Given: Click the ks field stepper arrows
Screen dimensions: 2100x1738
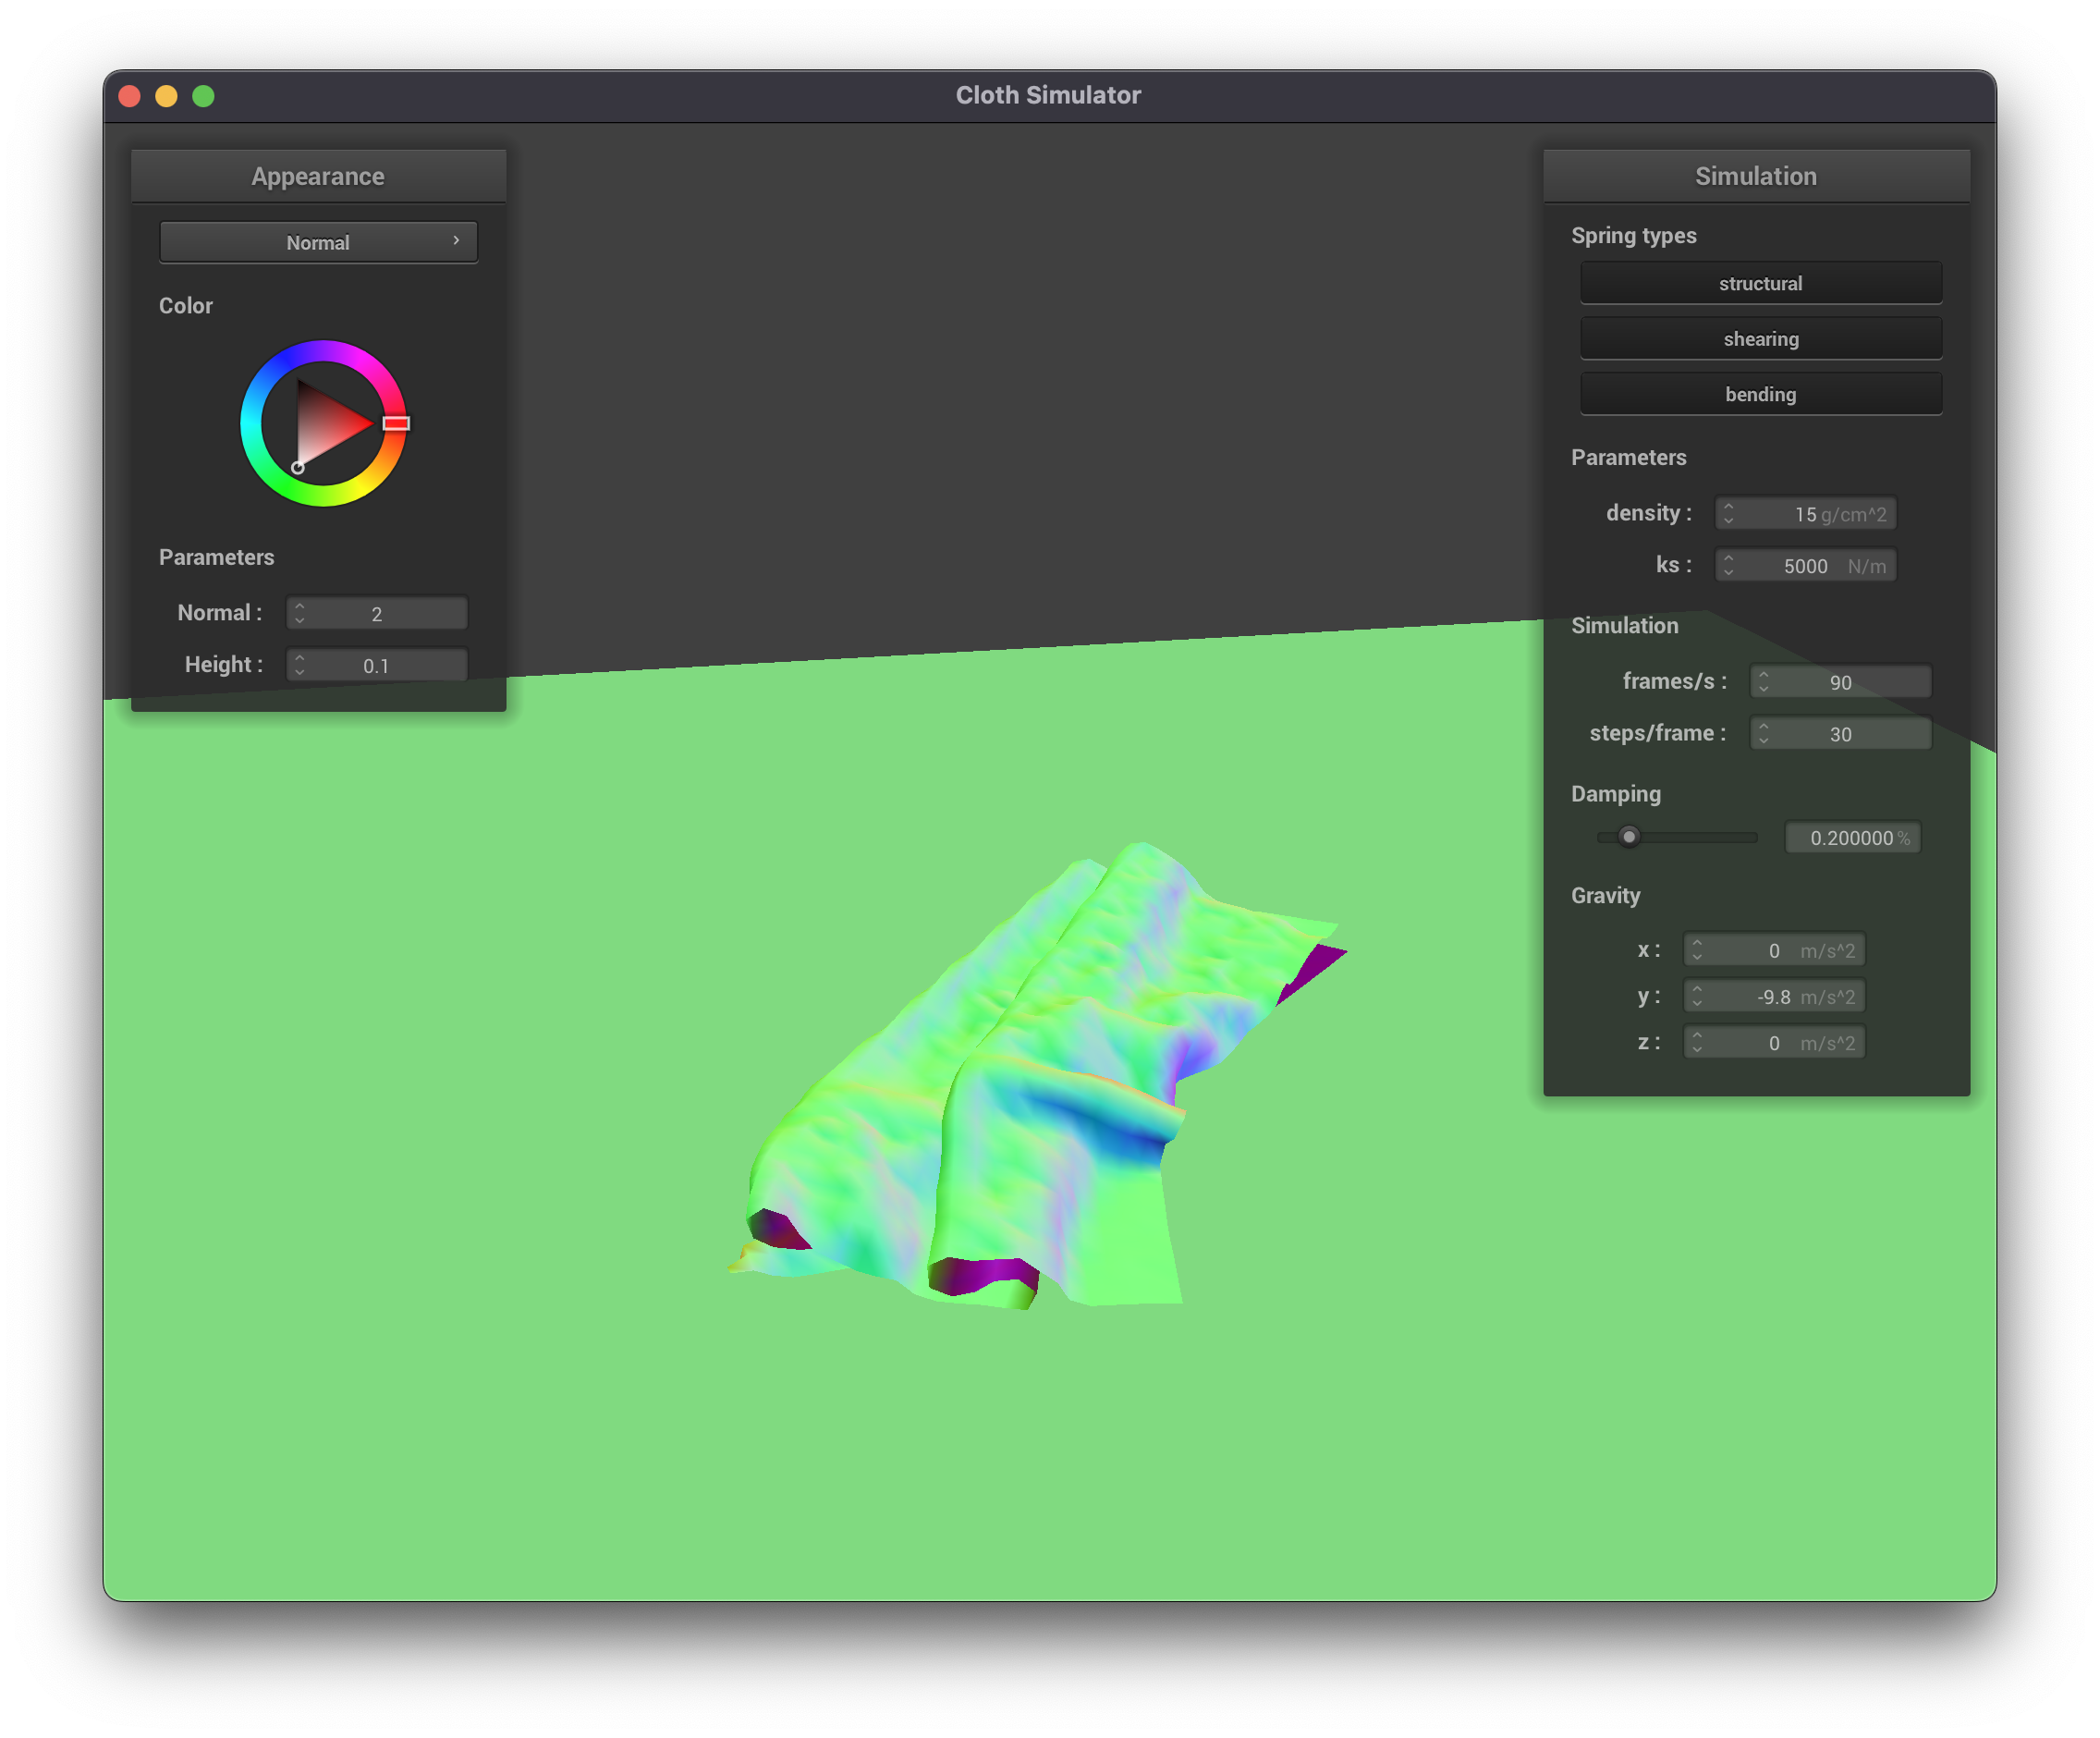Looking at the screenshot, I should (1728, 566).
